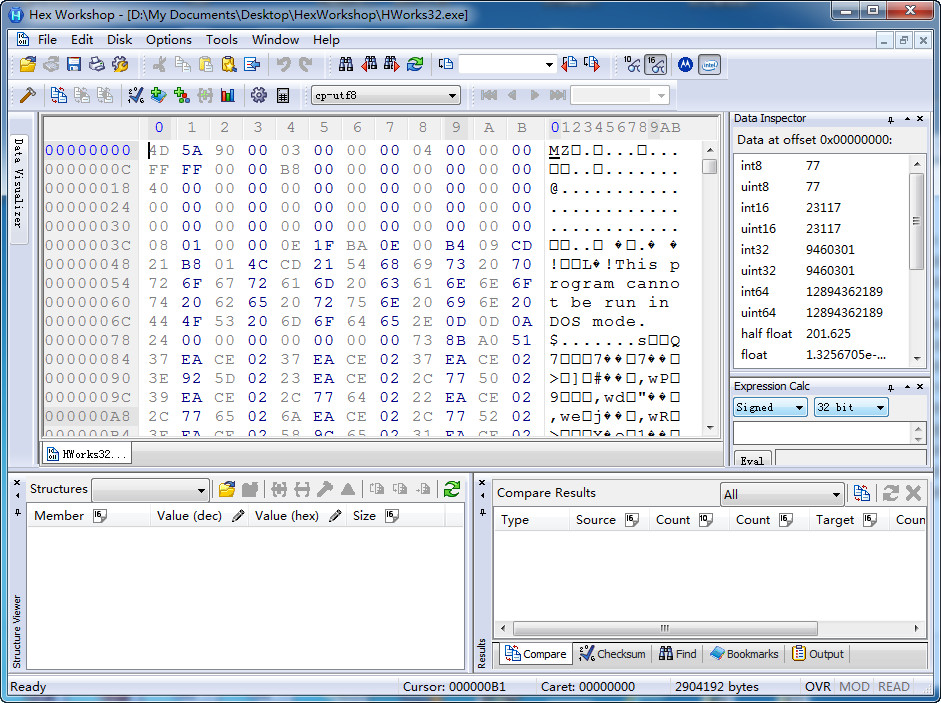
Task: Click the gear settings icon in toolbar
Action: pyautogui.click(x=259, y=95)
